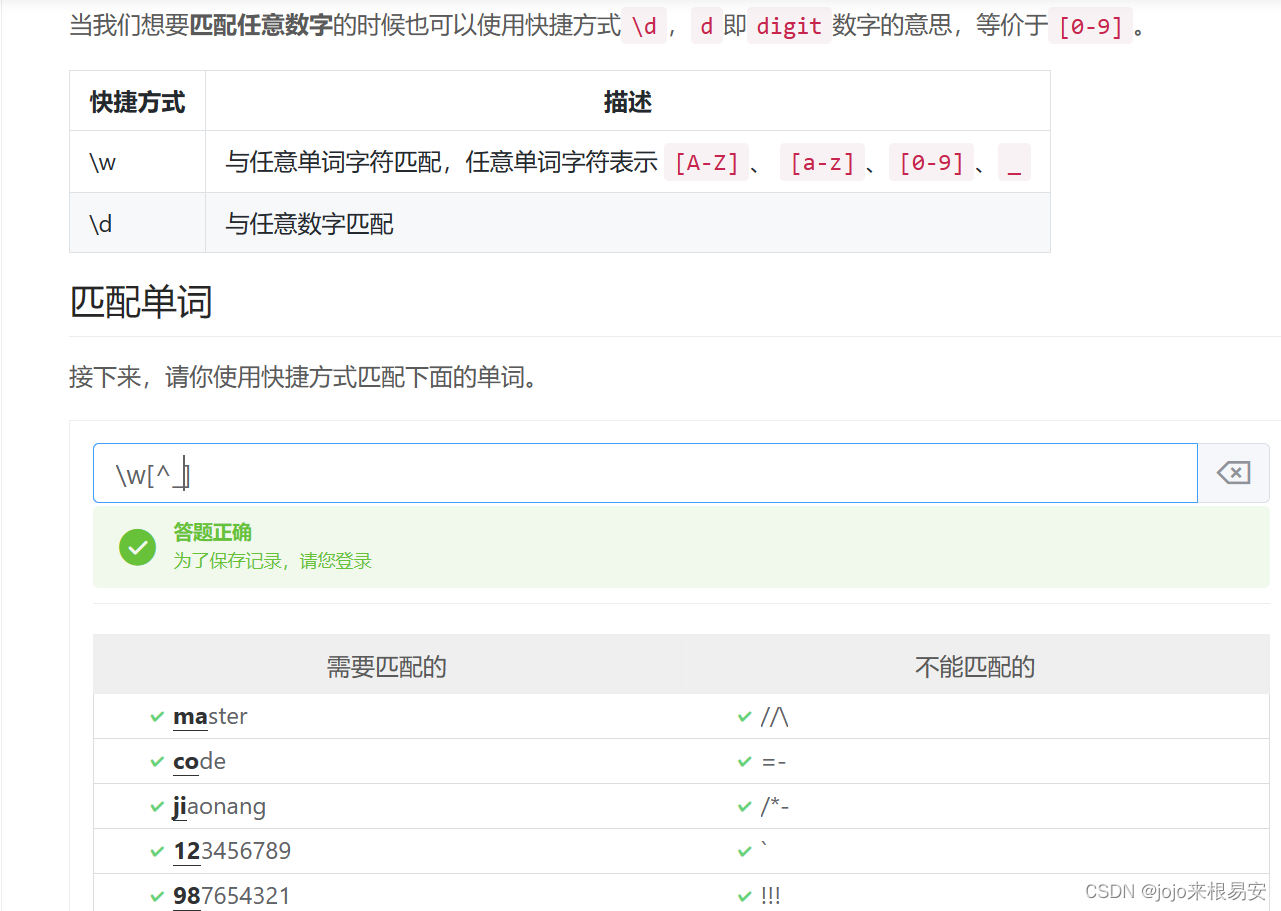Click the 不能匹配的 column header
Image resolution: width=1281 pixels, height=911 pixels.
point(975,667)
